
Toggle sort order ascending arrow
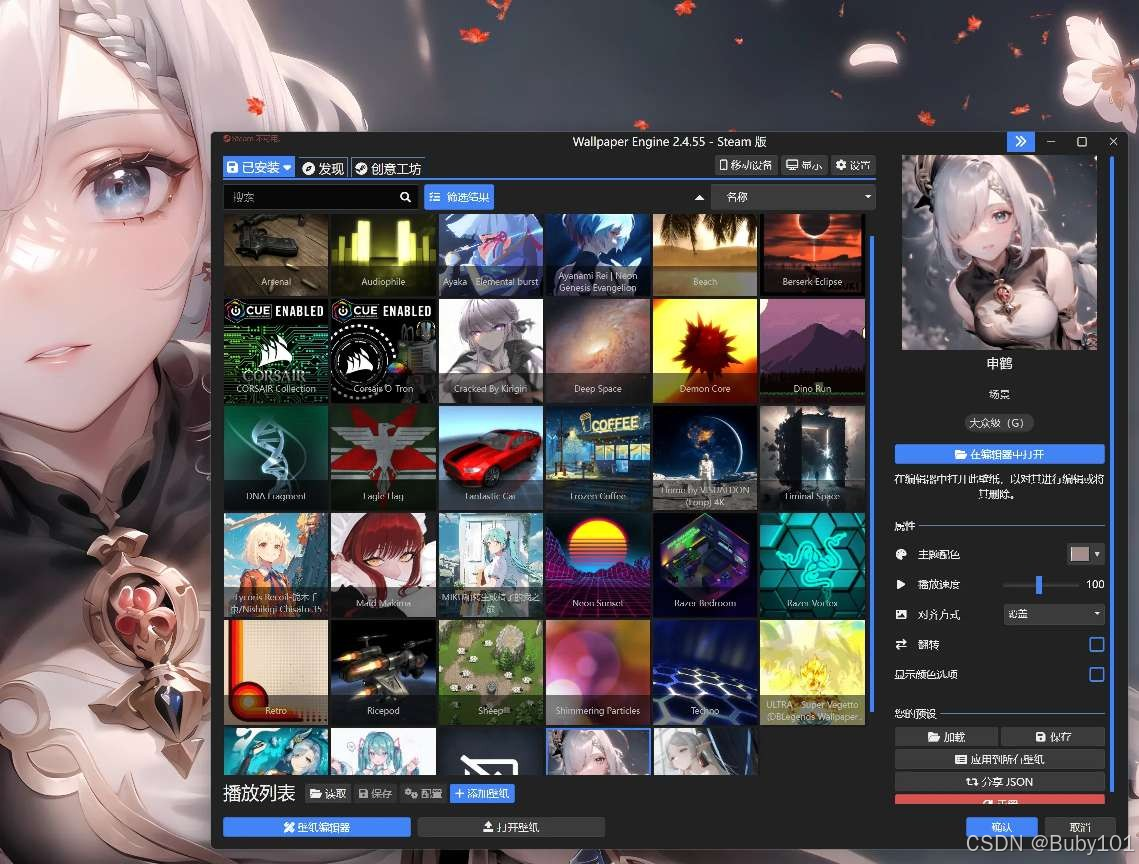pyautogui.click(x=699, y=197)
